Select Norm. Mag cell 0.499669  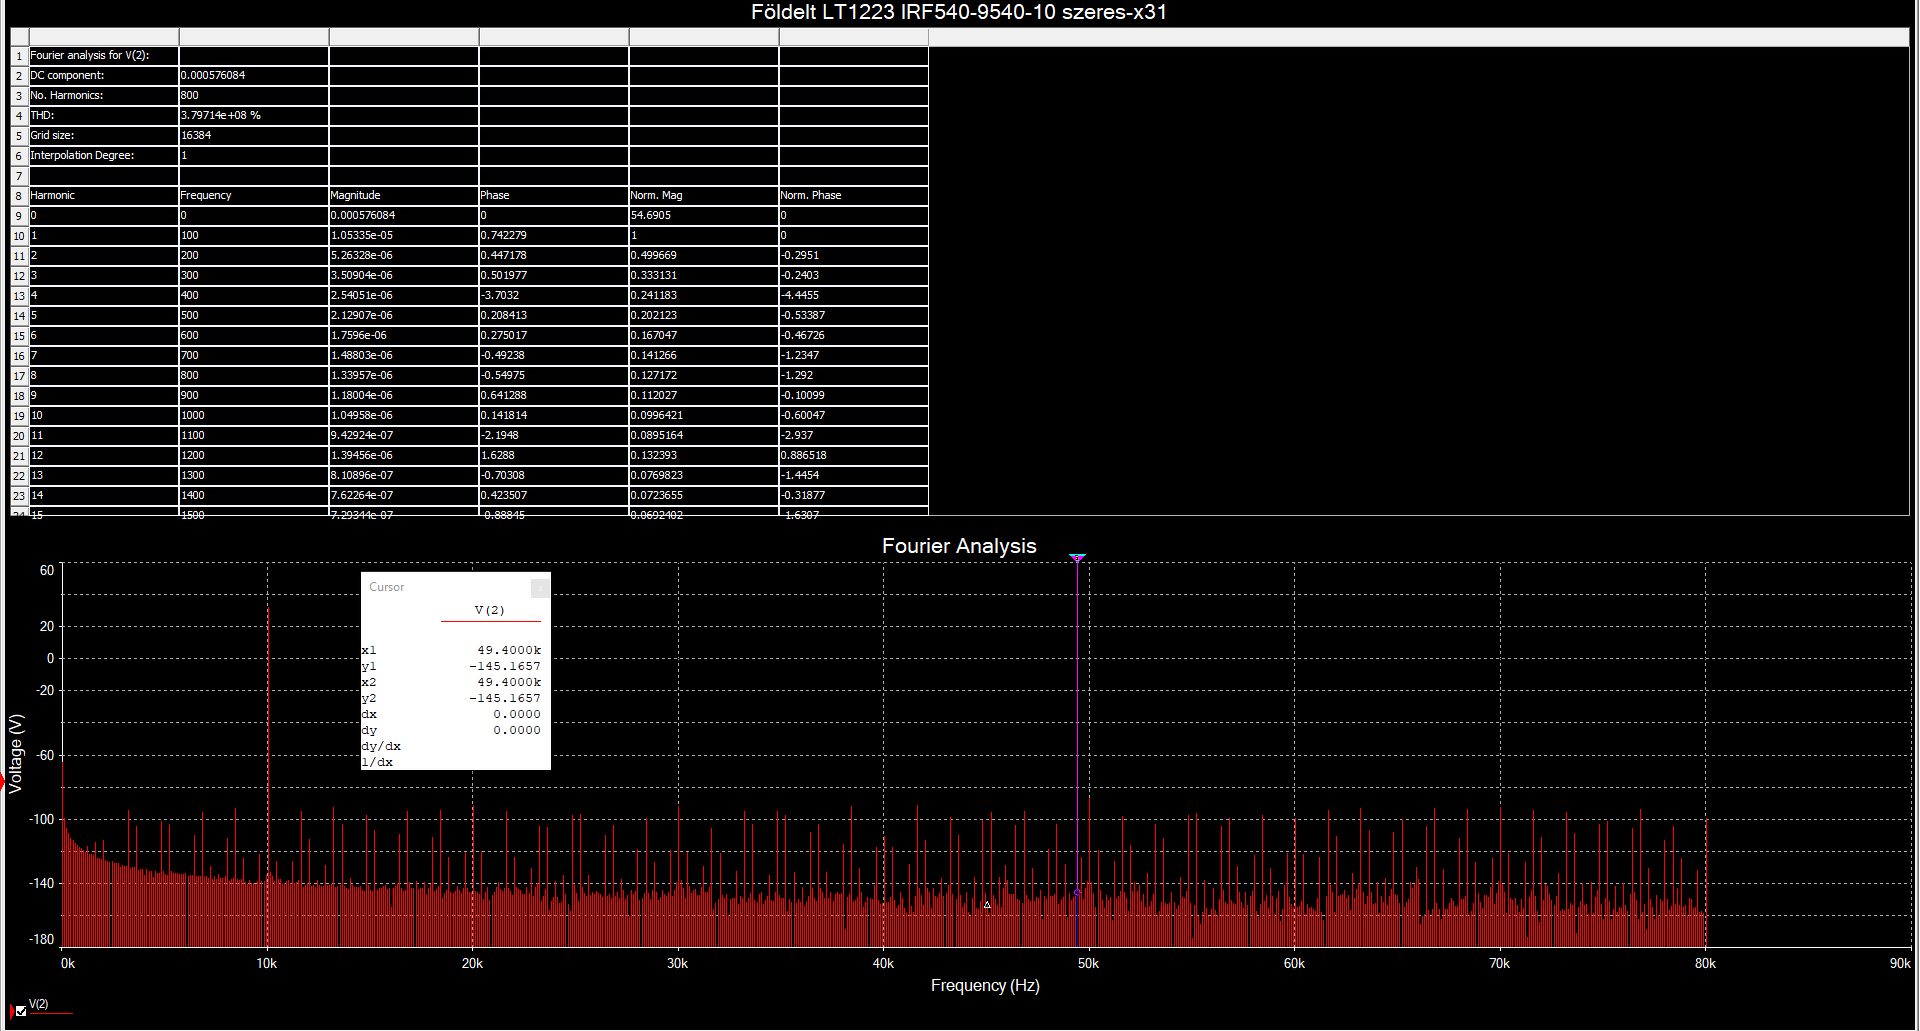pos(704,255)
